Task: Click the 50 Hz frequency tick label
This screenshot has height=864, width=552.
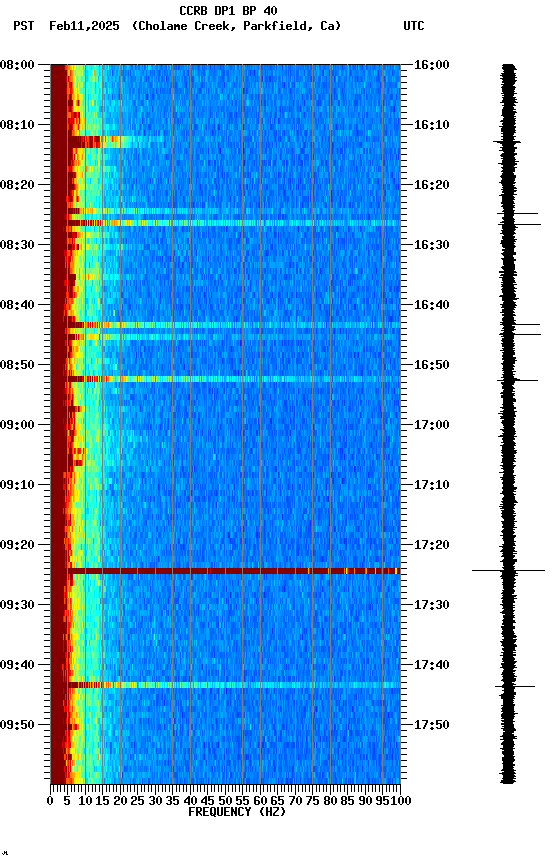Action: point(225,802)
